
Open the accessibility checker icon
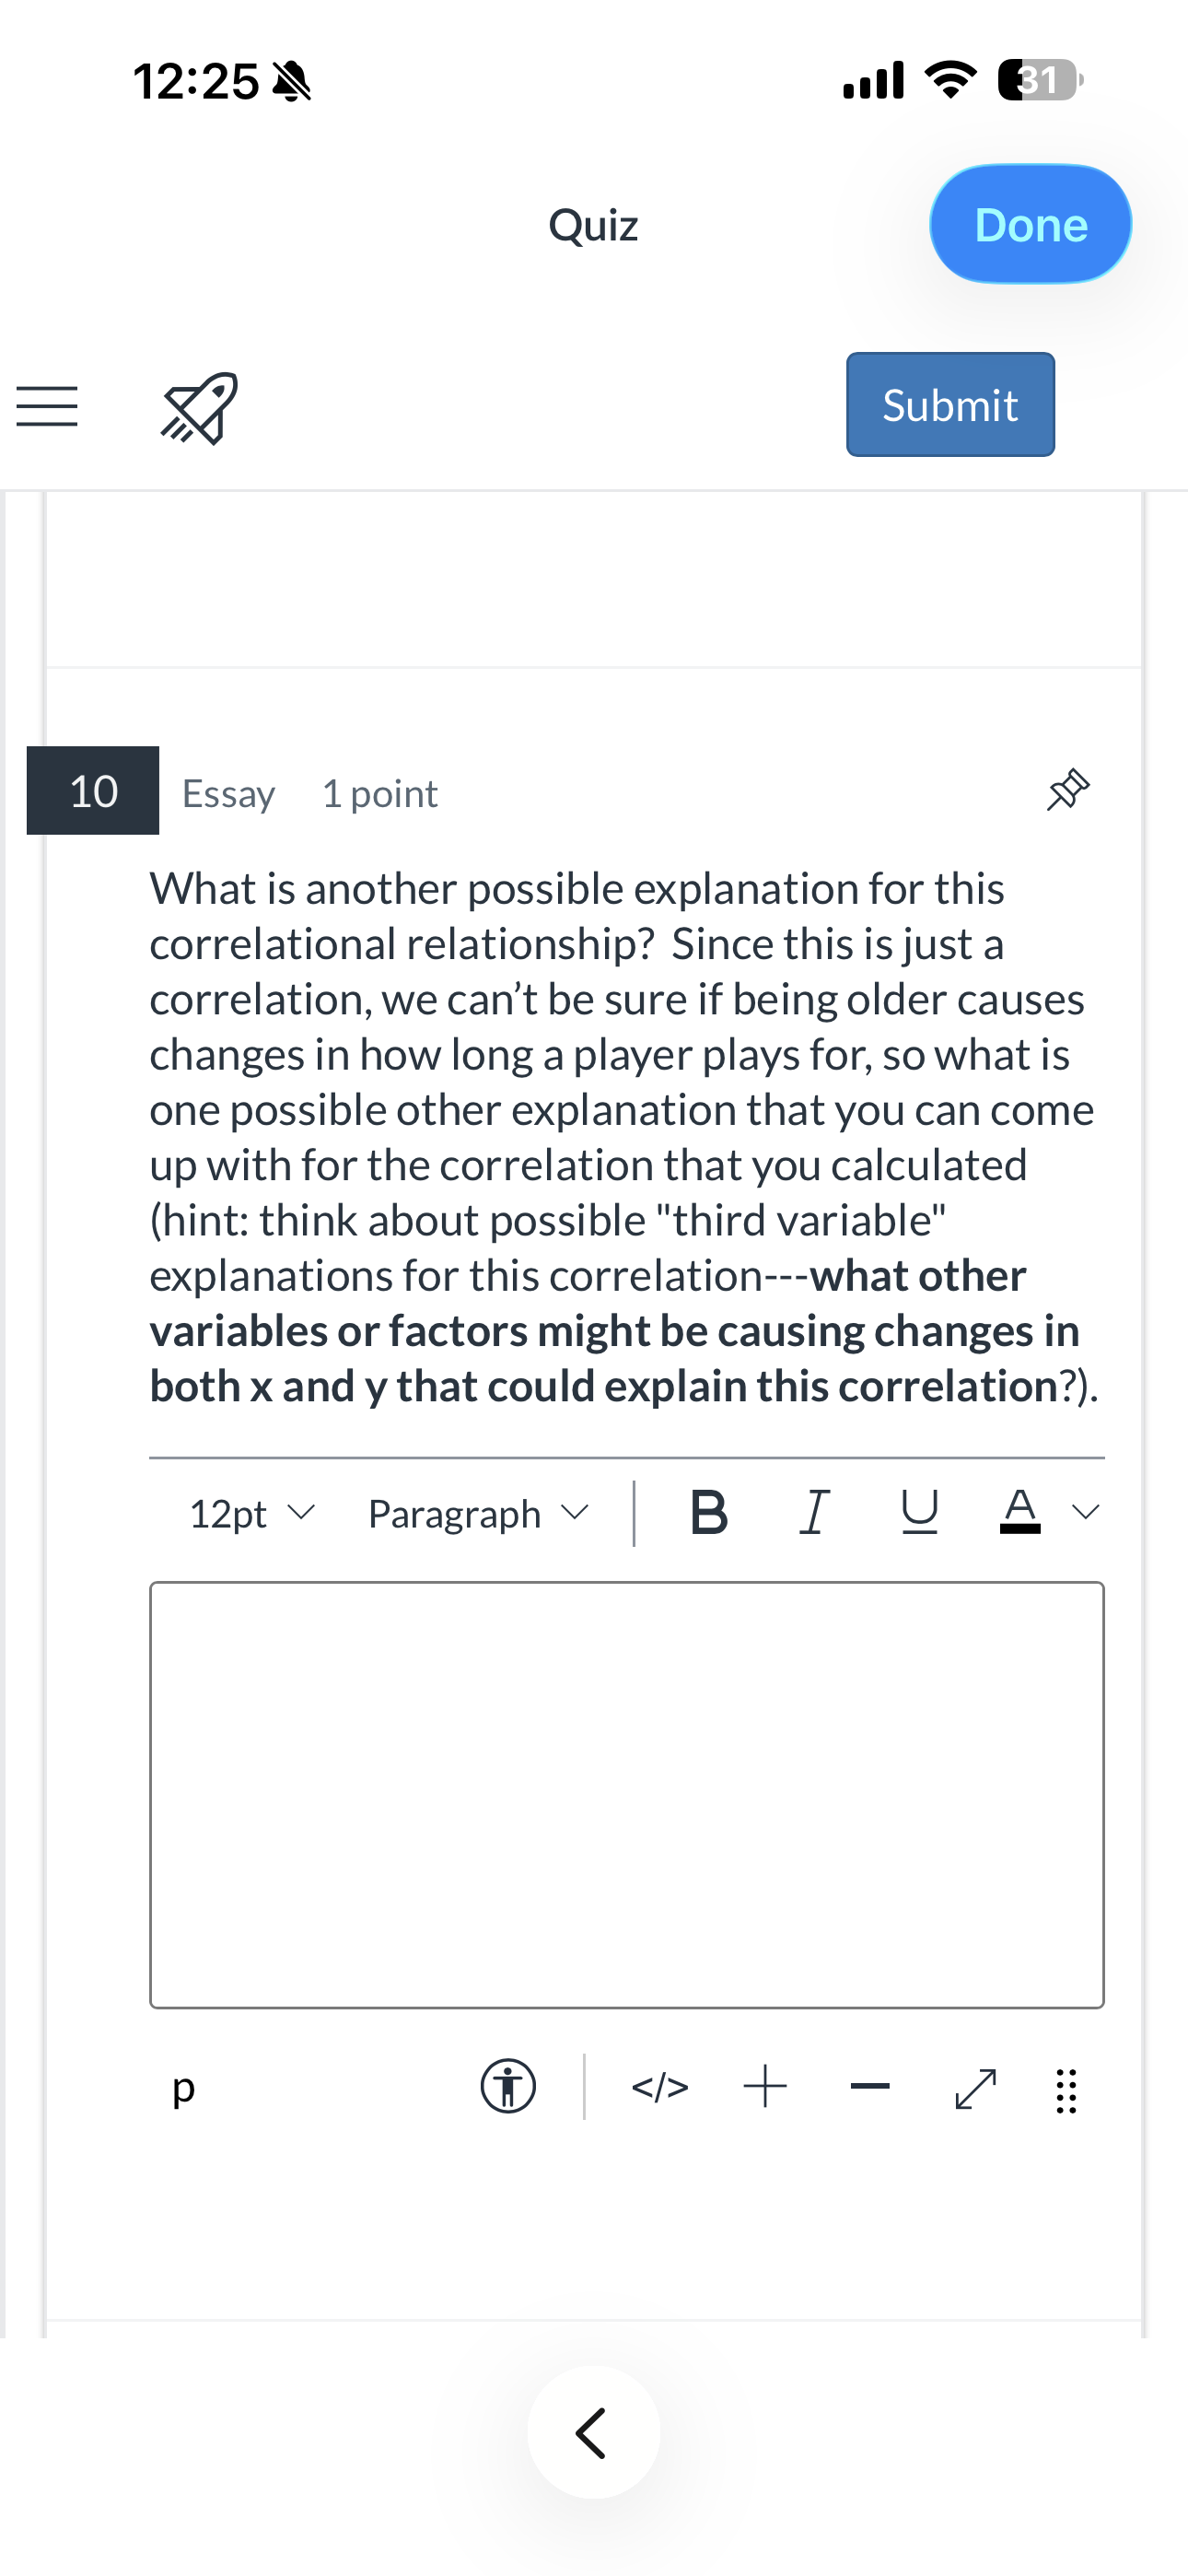coord(508,2087)
